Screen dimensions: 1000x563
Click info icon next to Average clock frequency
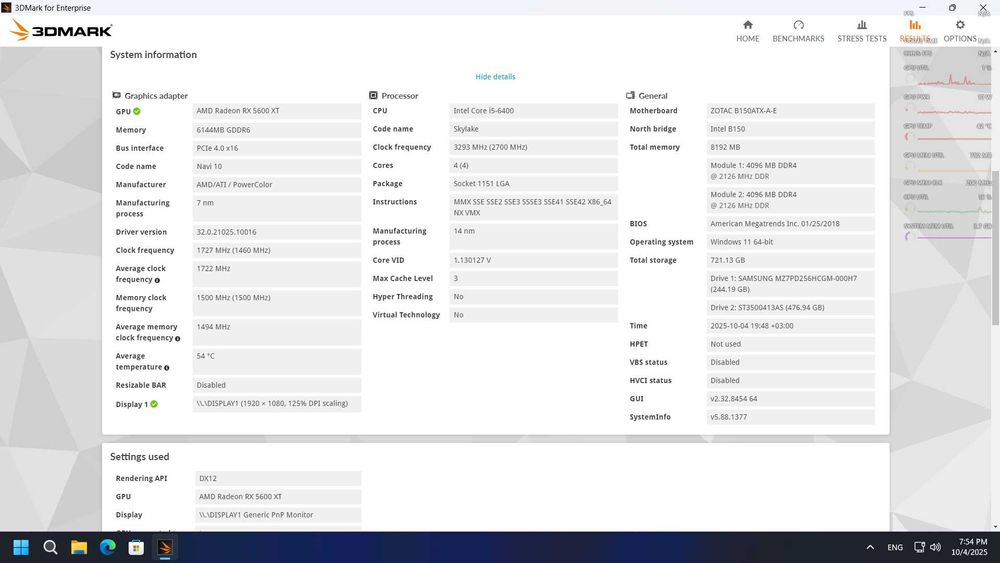(157, 280)
